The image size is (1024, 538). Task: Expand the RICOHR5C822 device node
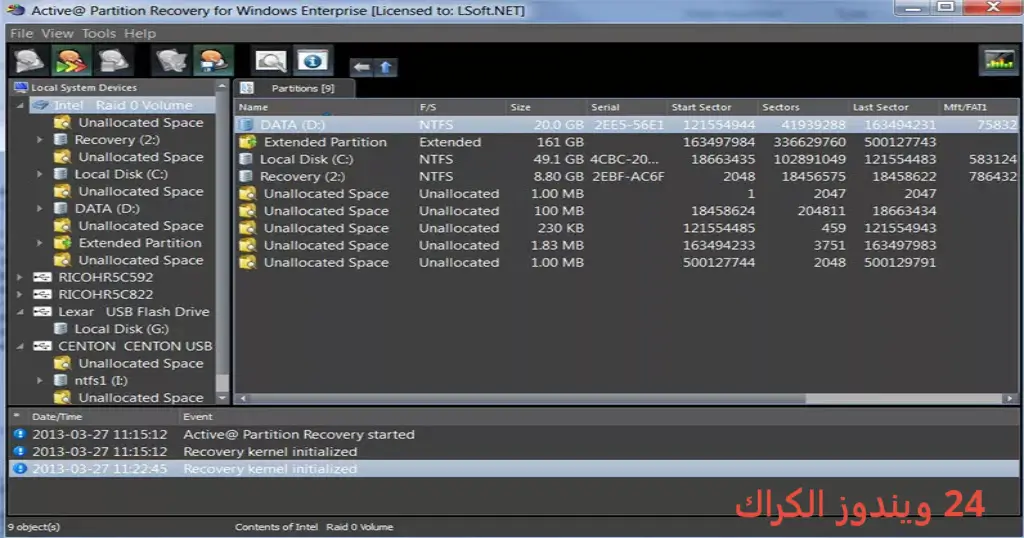click(x=20, y=294)
